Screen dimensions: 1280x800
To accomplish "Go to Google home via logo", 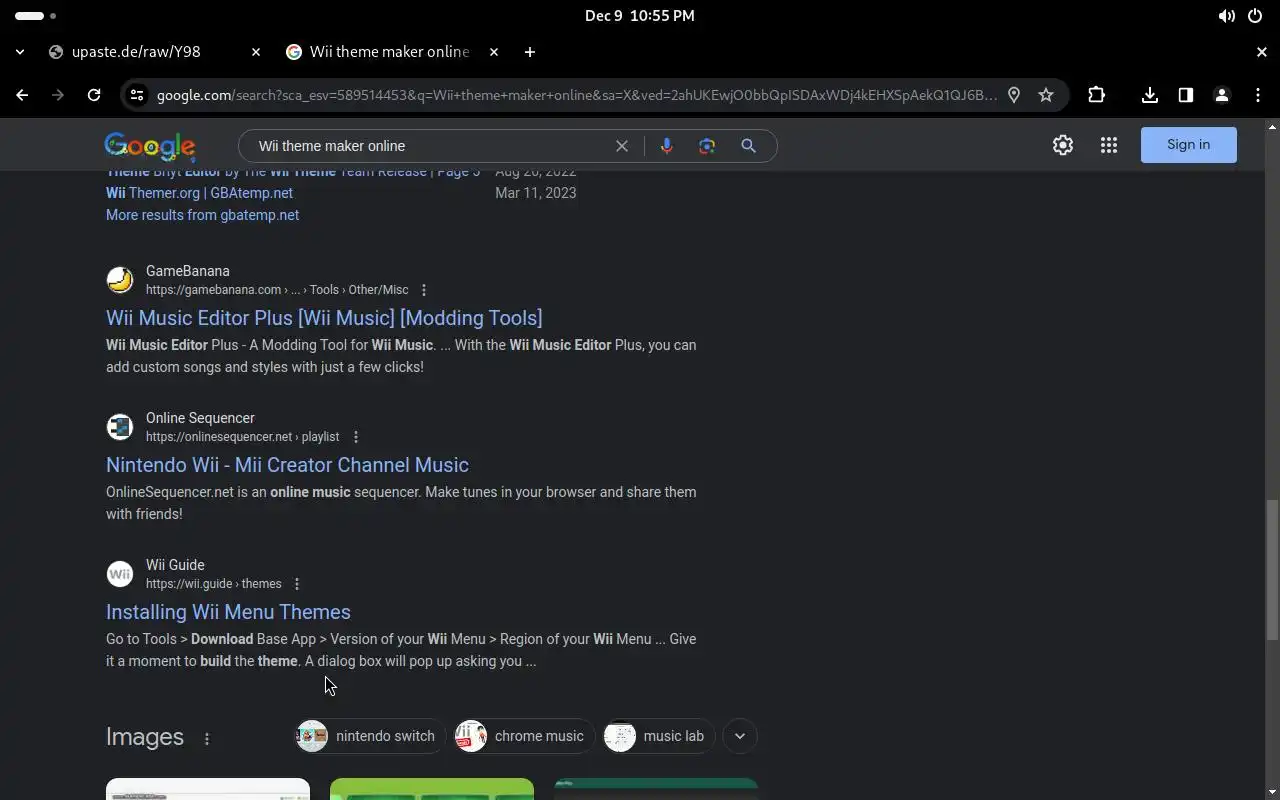I will 150,147.
